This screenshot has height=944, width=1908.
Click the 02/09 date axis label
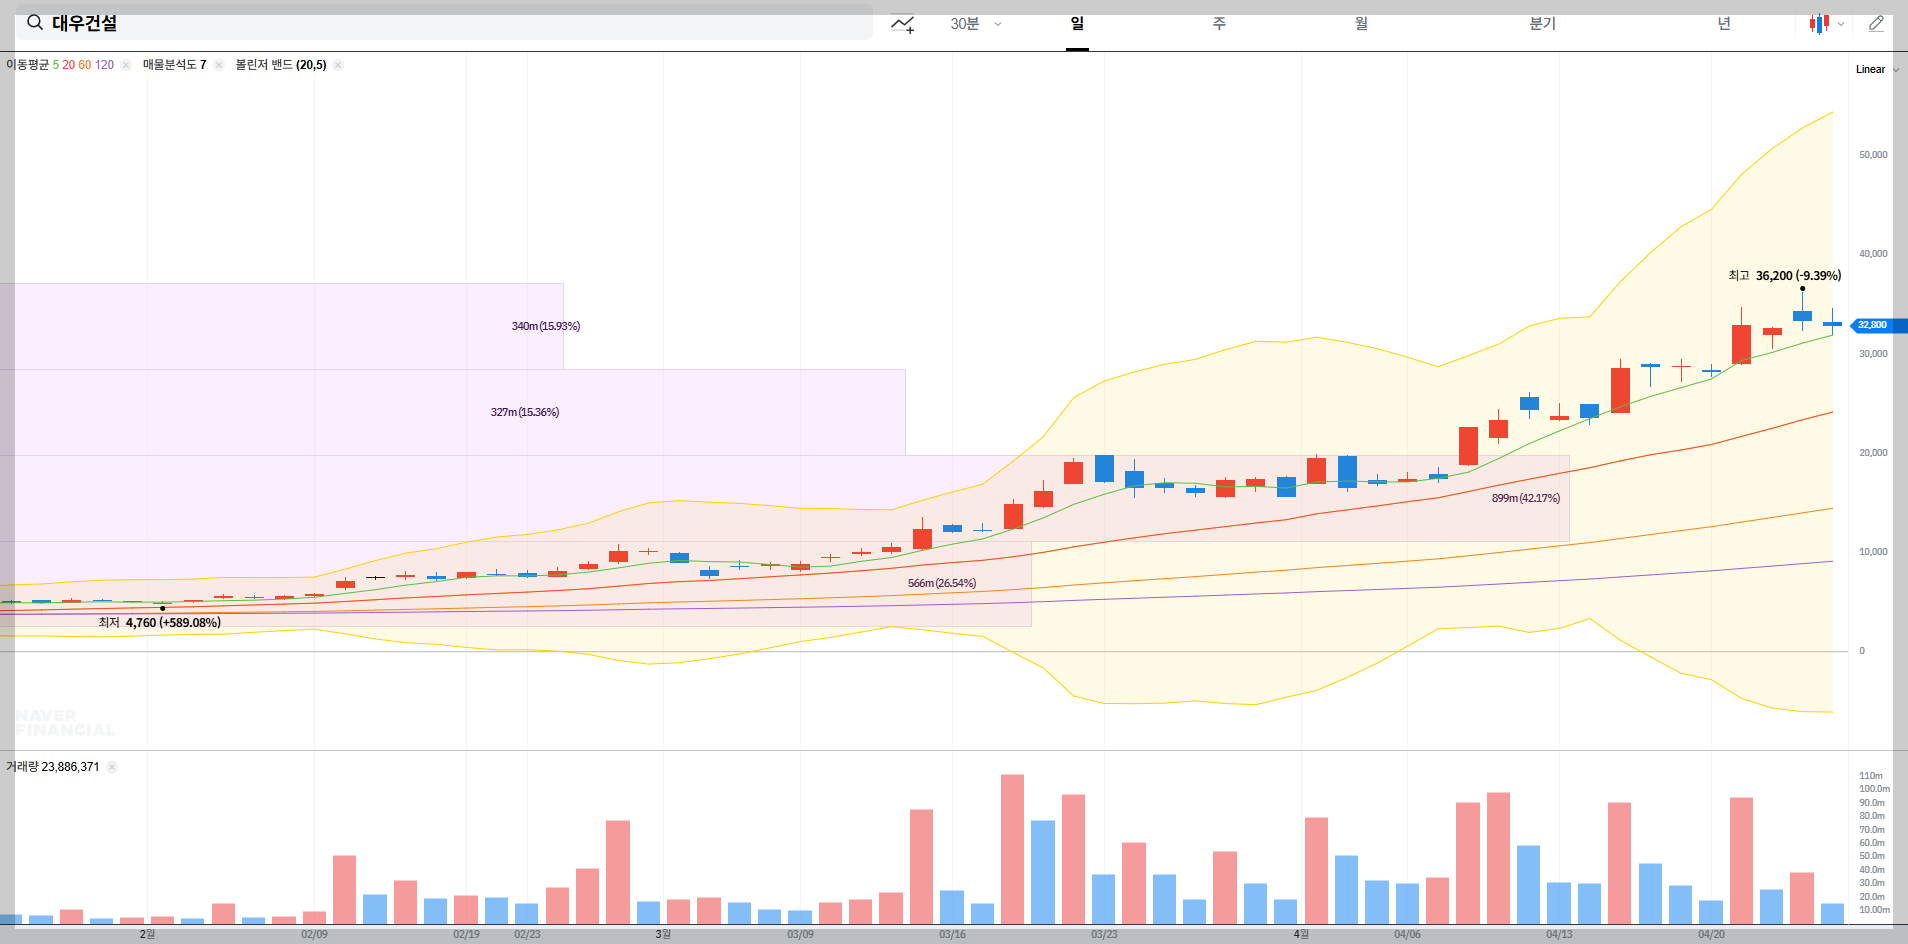(x=314, y=934)
